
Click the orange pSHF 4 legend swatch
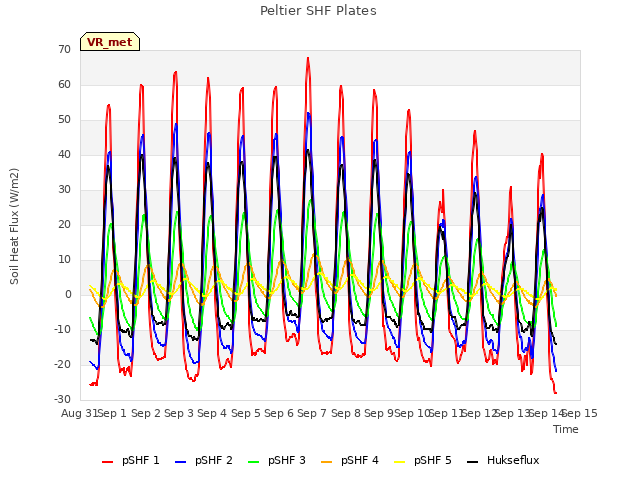[327, 462]
